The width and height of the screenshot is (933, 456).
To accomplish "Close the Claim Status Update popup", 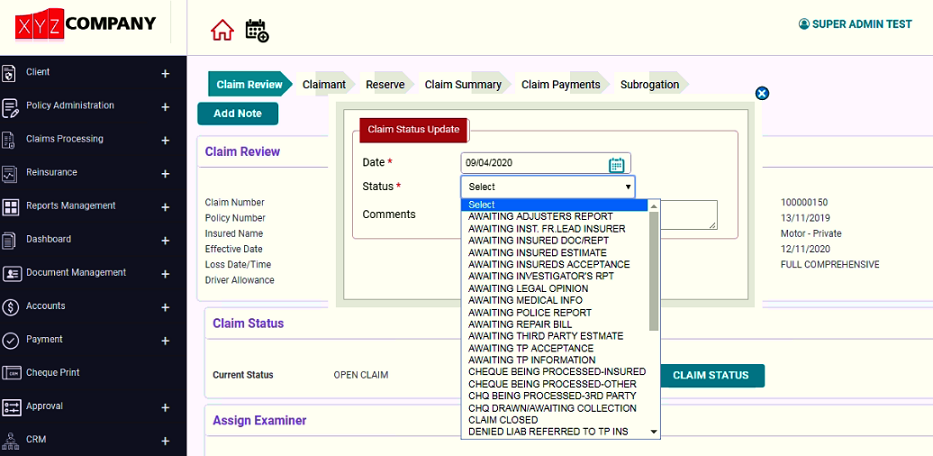I will (762, 93).
